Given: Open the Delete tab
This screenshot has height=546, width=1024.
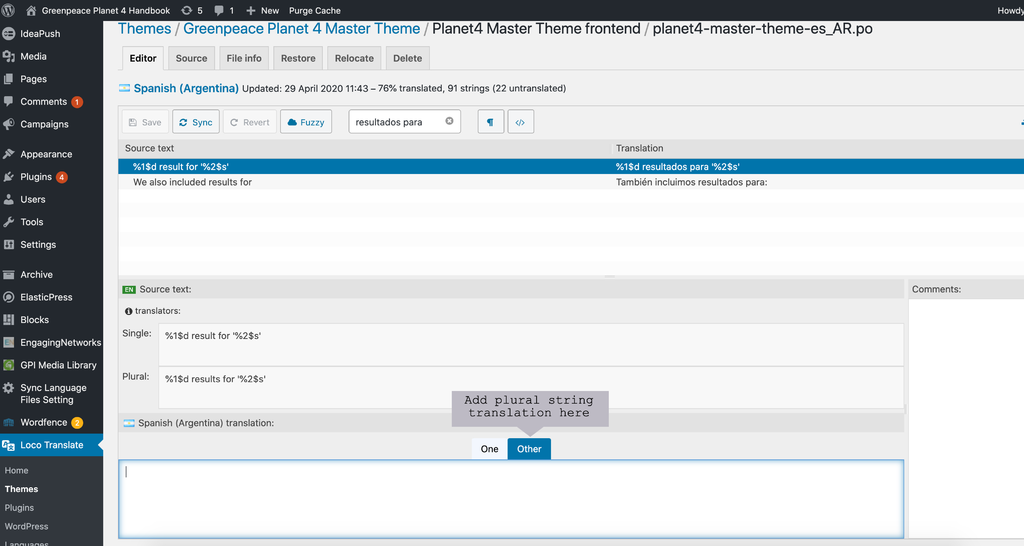Looking at the screenshot, I should click(x=408, y=58).
